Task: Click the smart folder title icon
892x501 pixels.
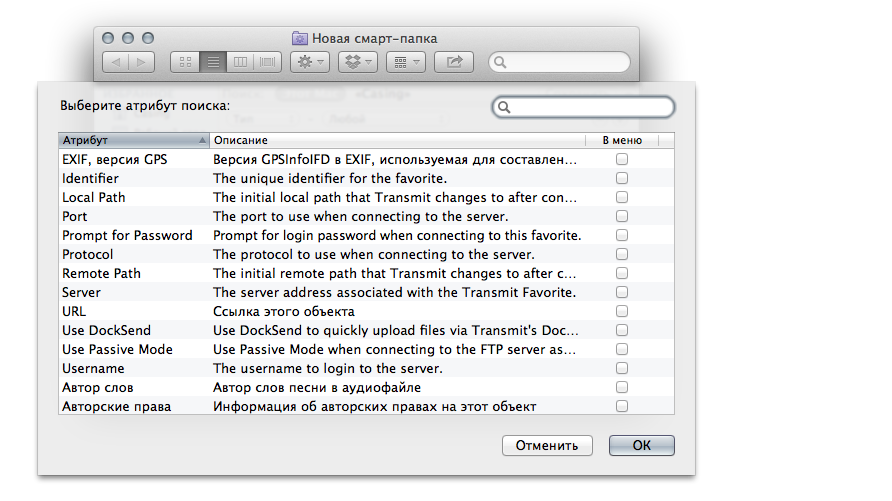Action: pyautogui.click(x=299, y=38)
